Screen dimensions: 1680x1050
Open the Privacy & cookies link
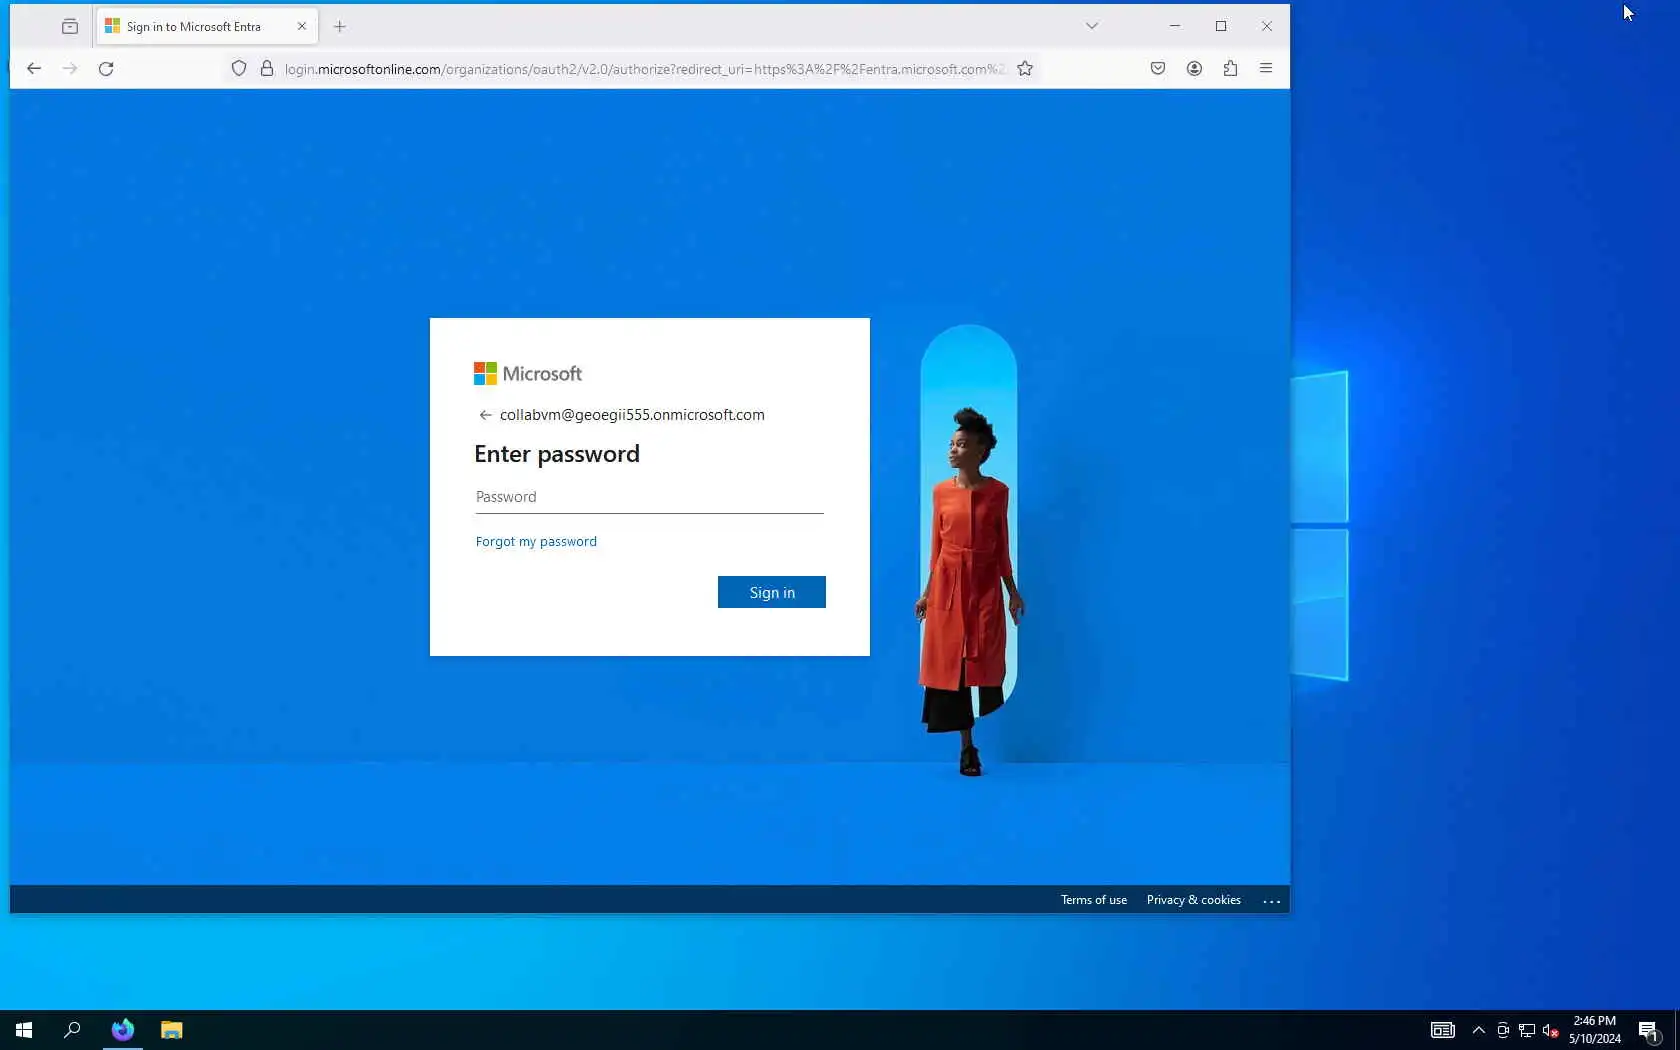click(1194, 900)
